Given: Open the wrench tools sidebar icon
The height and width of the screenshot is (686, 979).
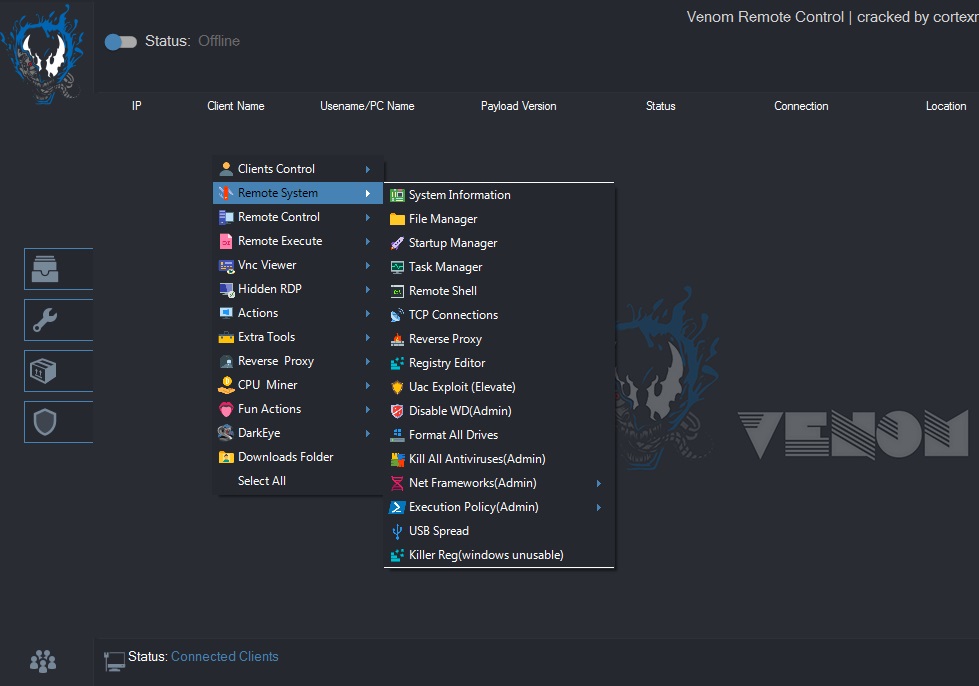Looking at the screenshot, I should tap(45, 320).
